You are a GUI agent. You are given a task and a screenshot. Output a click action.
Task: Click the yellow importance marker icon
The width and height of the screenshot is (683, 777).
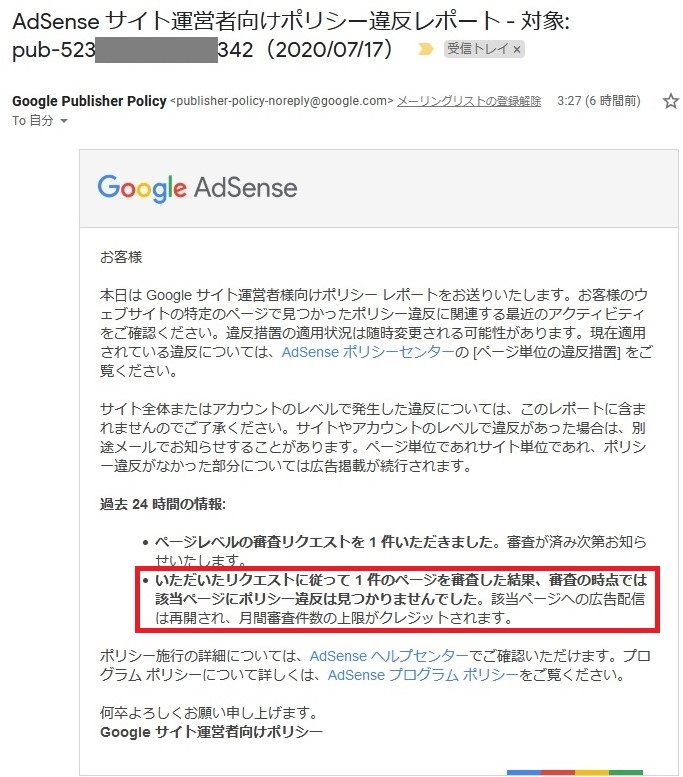(x=425, y=49)
